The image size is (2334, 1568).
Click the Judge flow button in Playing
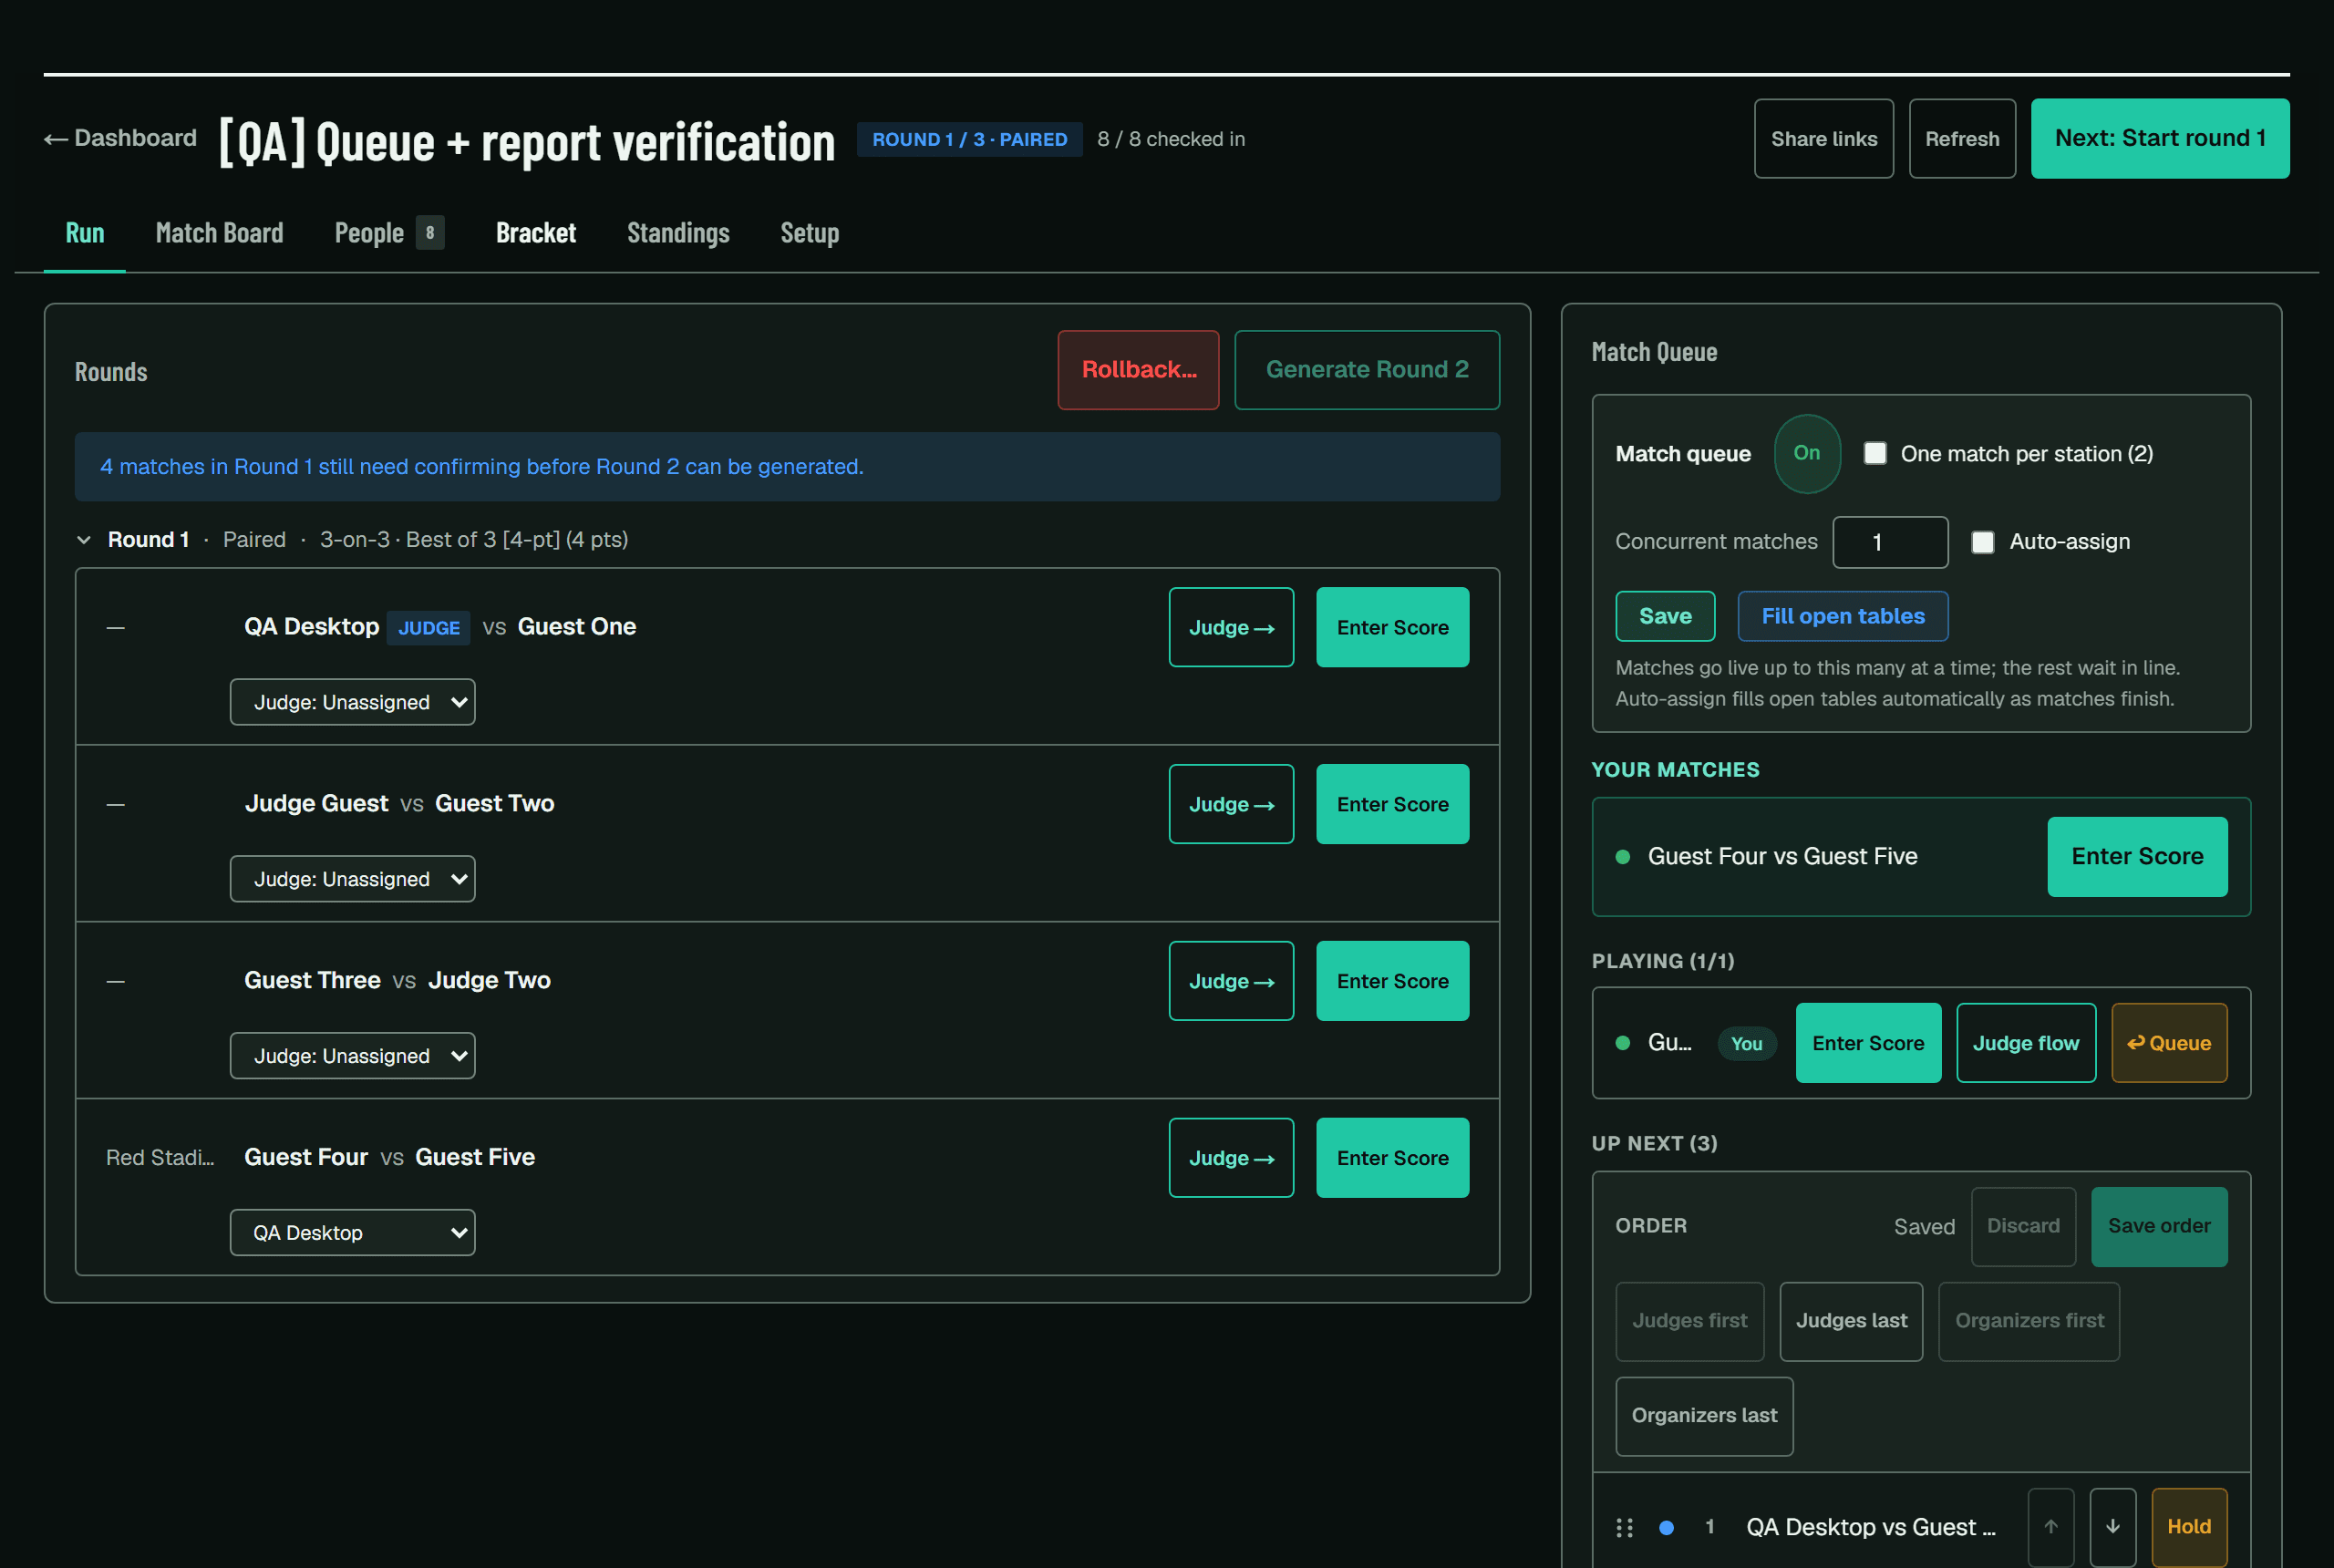coord(2026,1044)
